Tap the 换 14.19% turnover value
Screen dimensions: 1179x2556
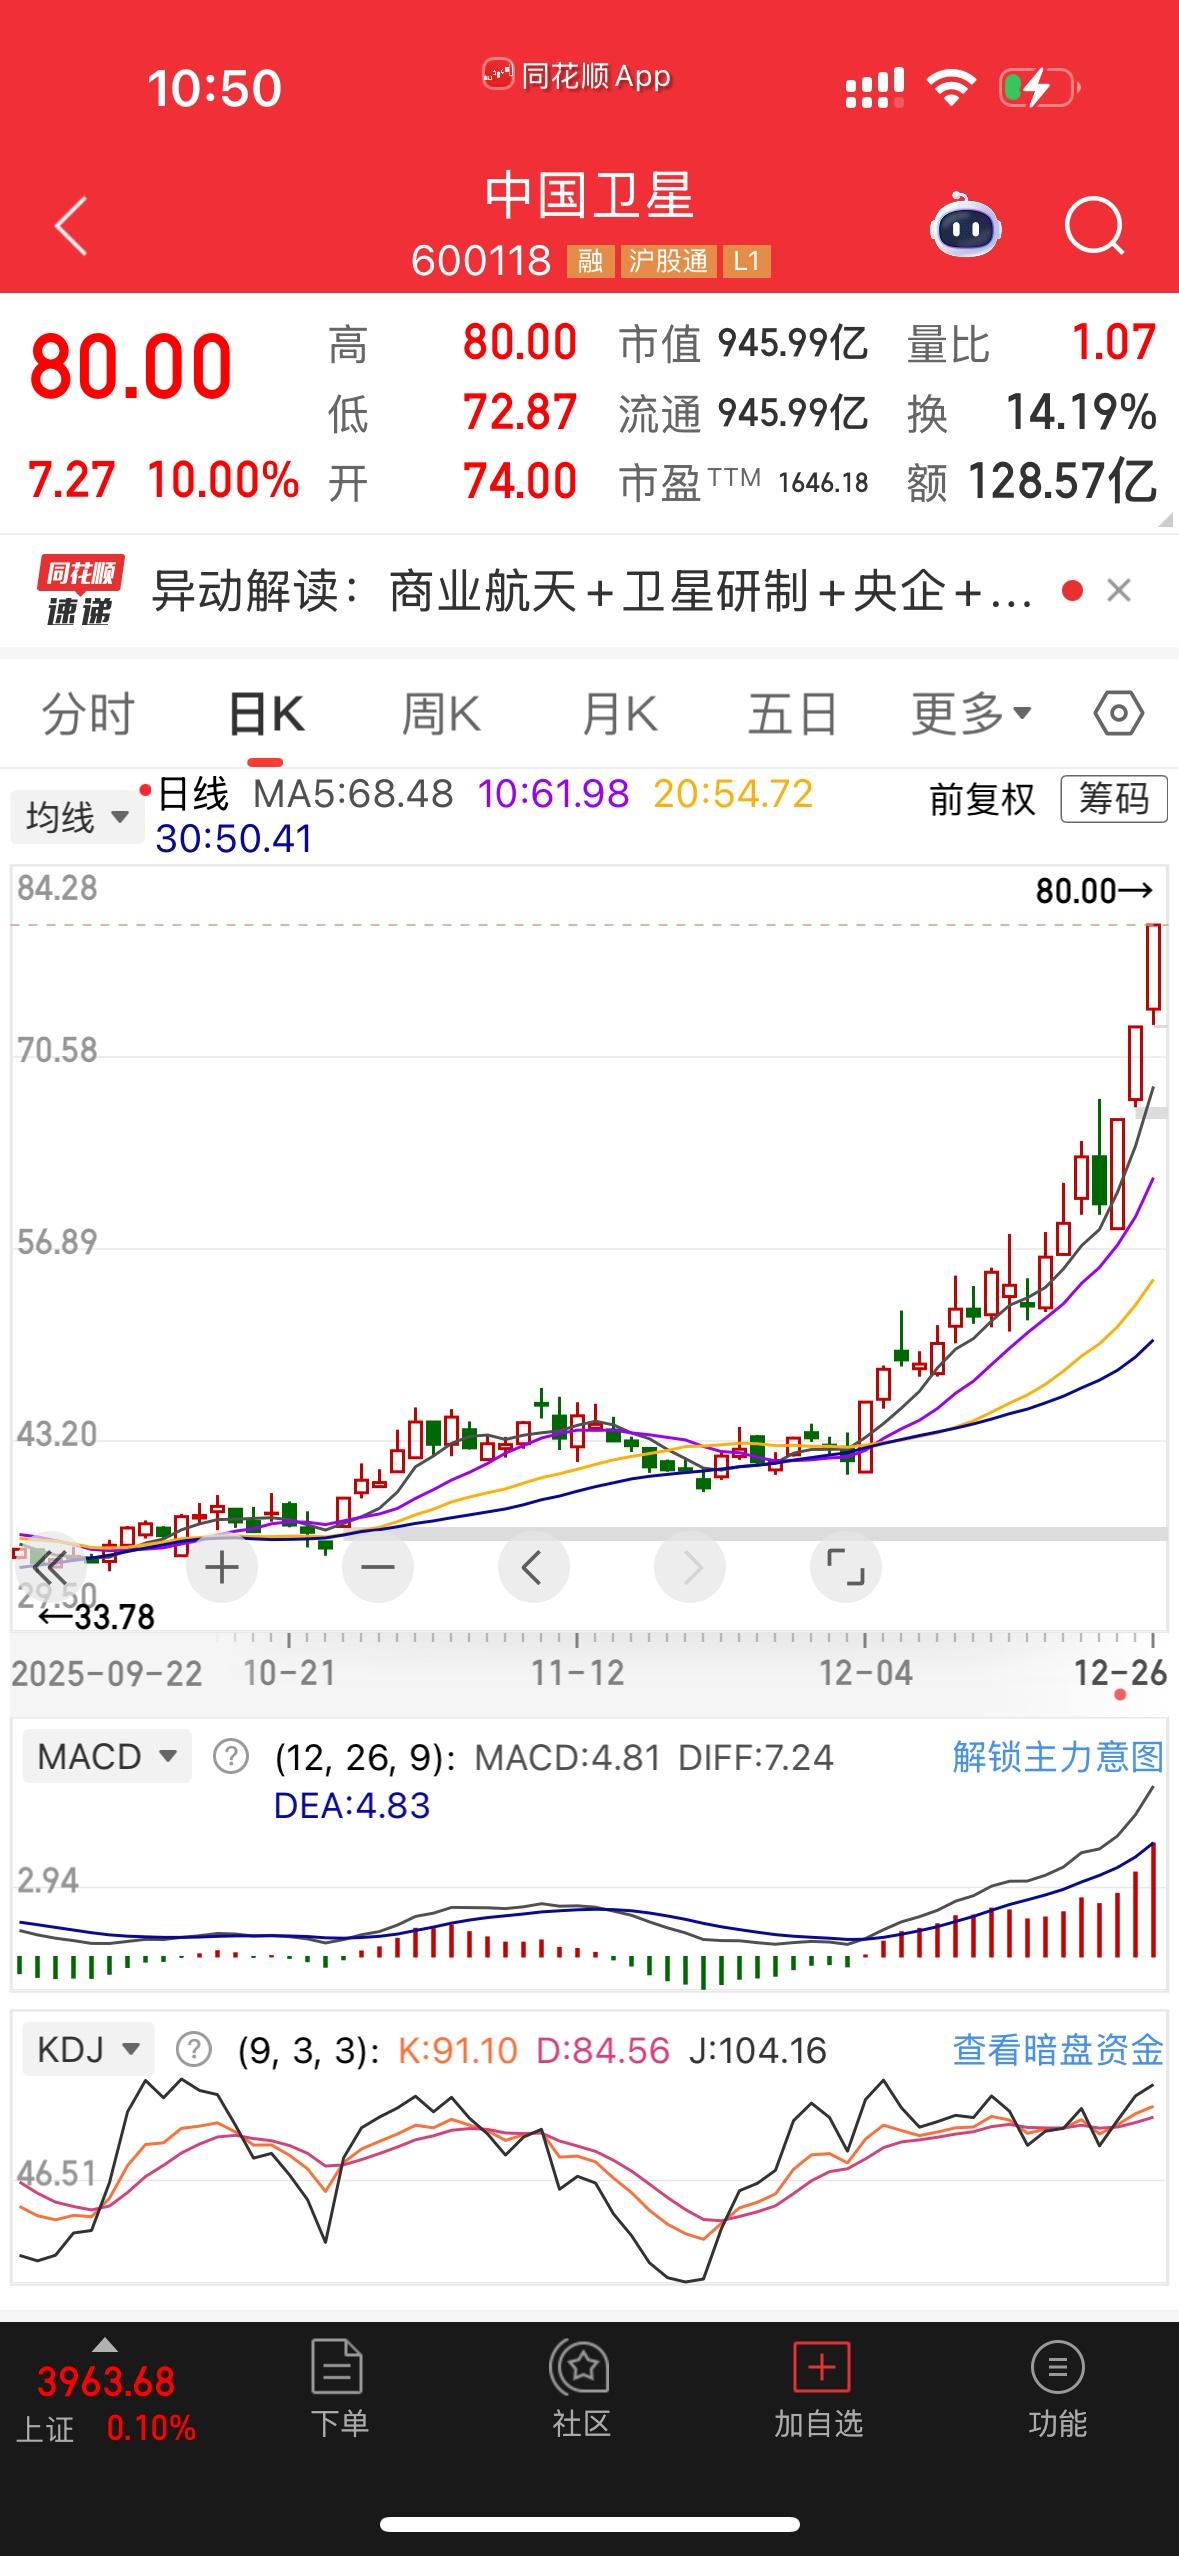(1032, 412)
